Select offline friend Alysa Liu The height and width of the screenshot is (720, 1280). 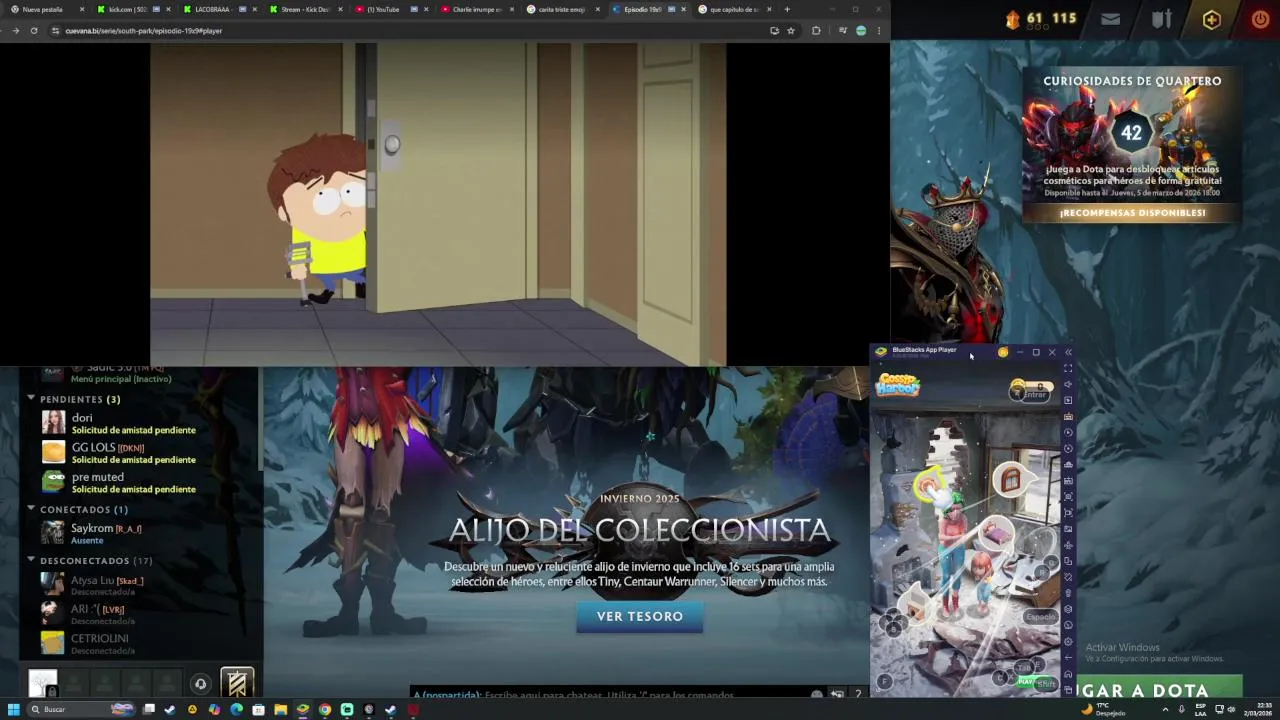coord(140,585)
